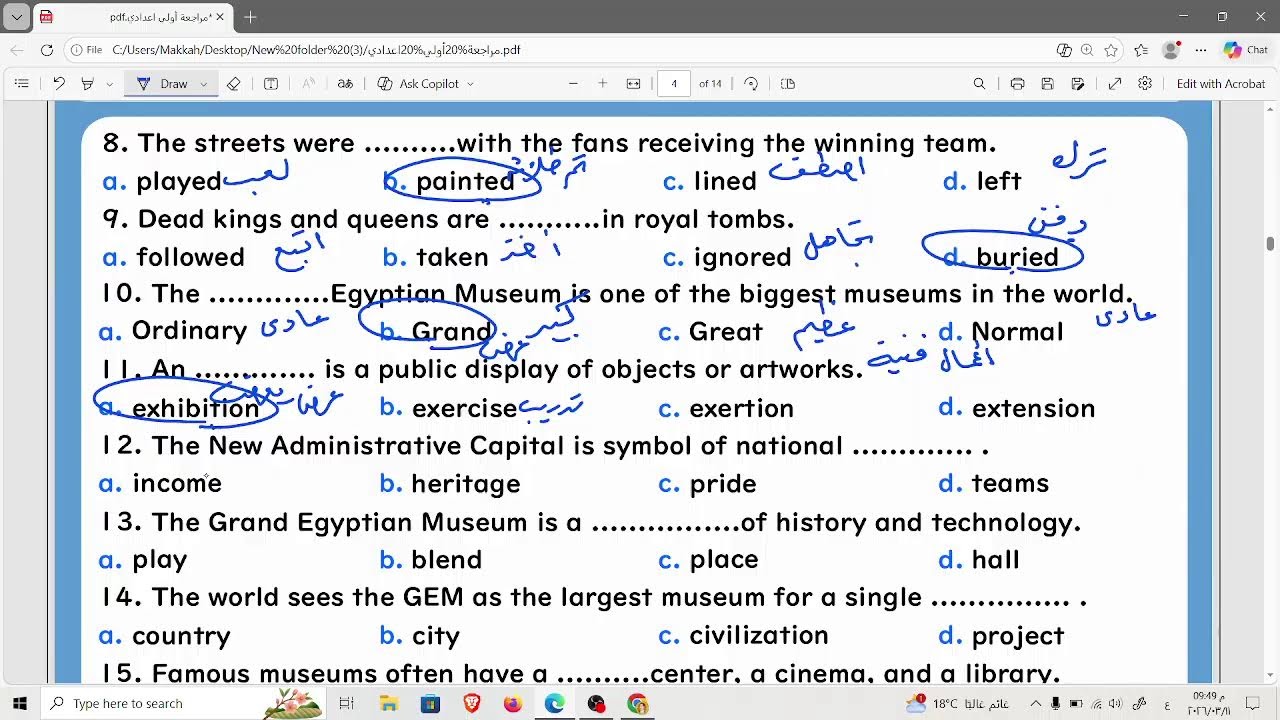Click the Add text tool icon

(x=271, y=84)
